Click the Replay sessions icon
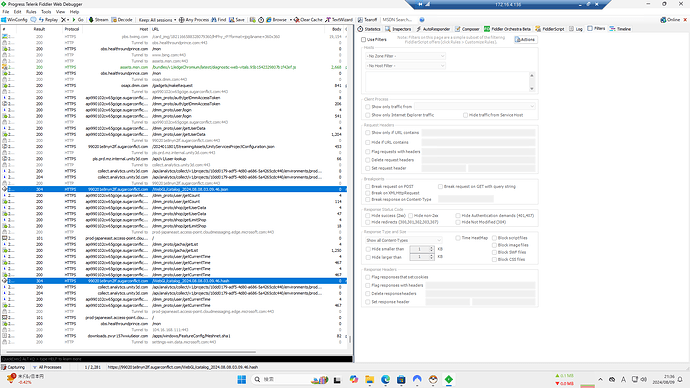 click(x=41, y=20)
